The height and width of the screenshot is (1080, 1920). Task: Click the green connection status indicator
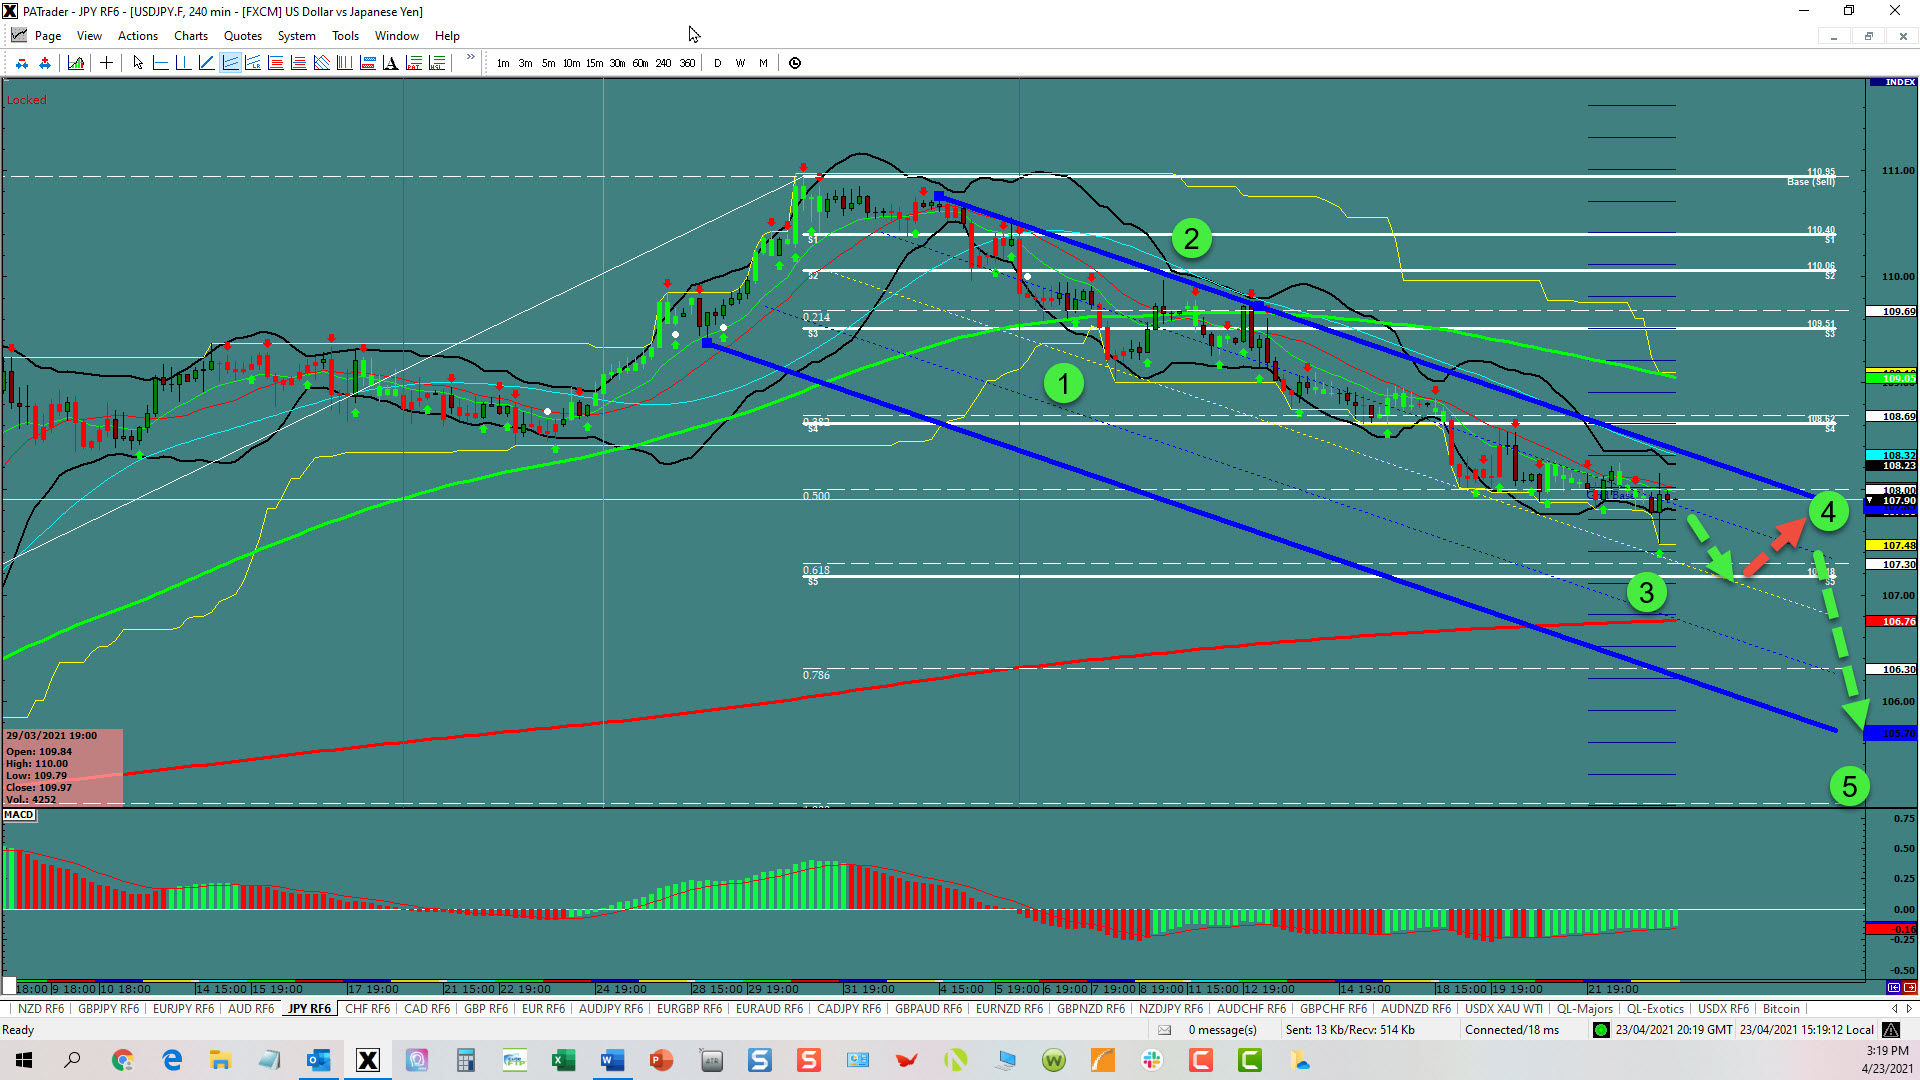pyautogui.click(x=1601, y=1030)
